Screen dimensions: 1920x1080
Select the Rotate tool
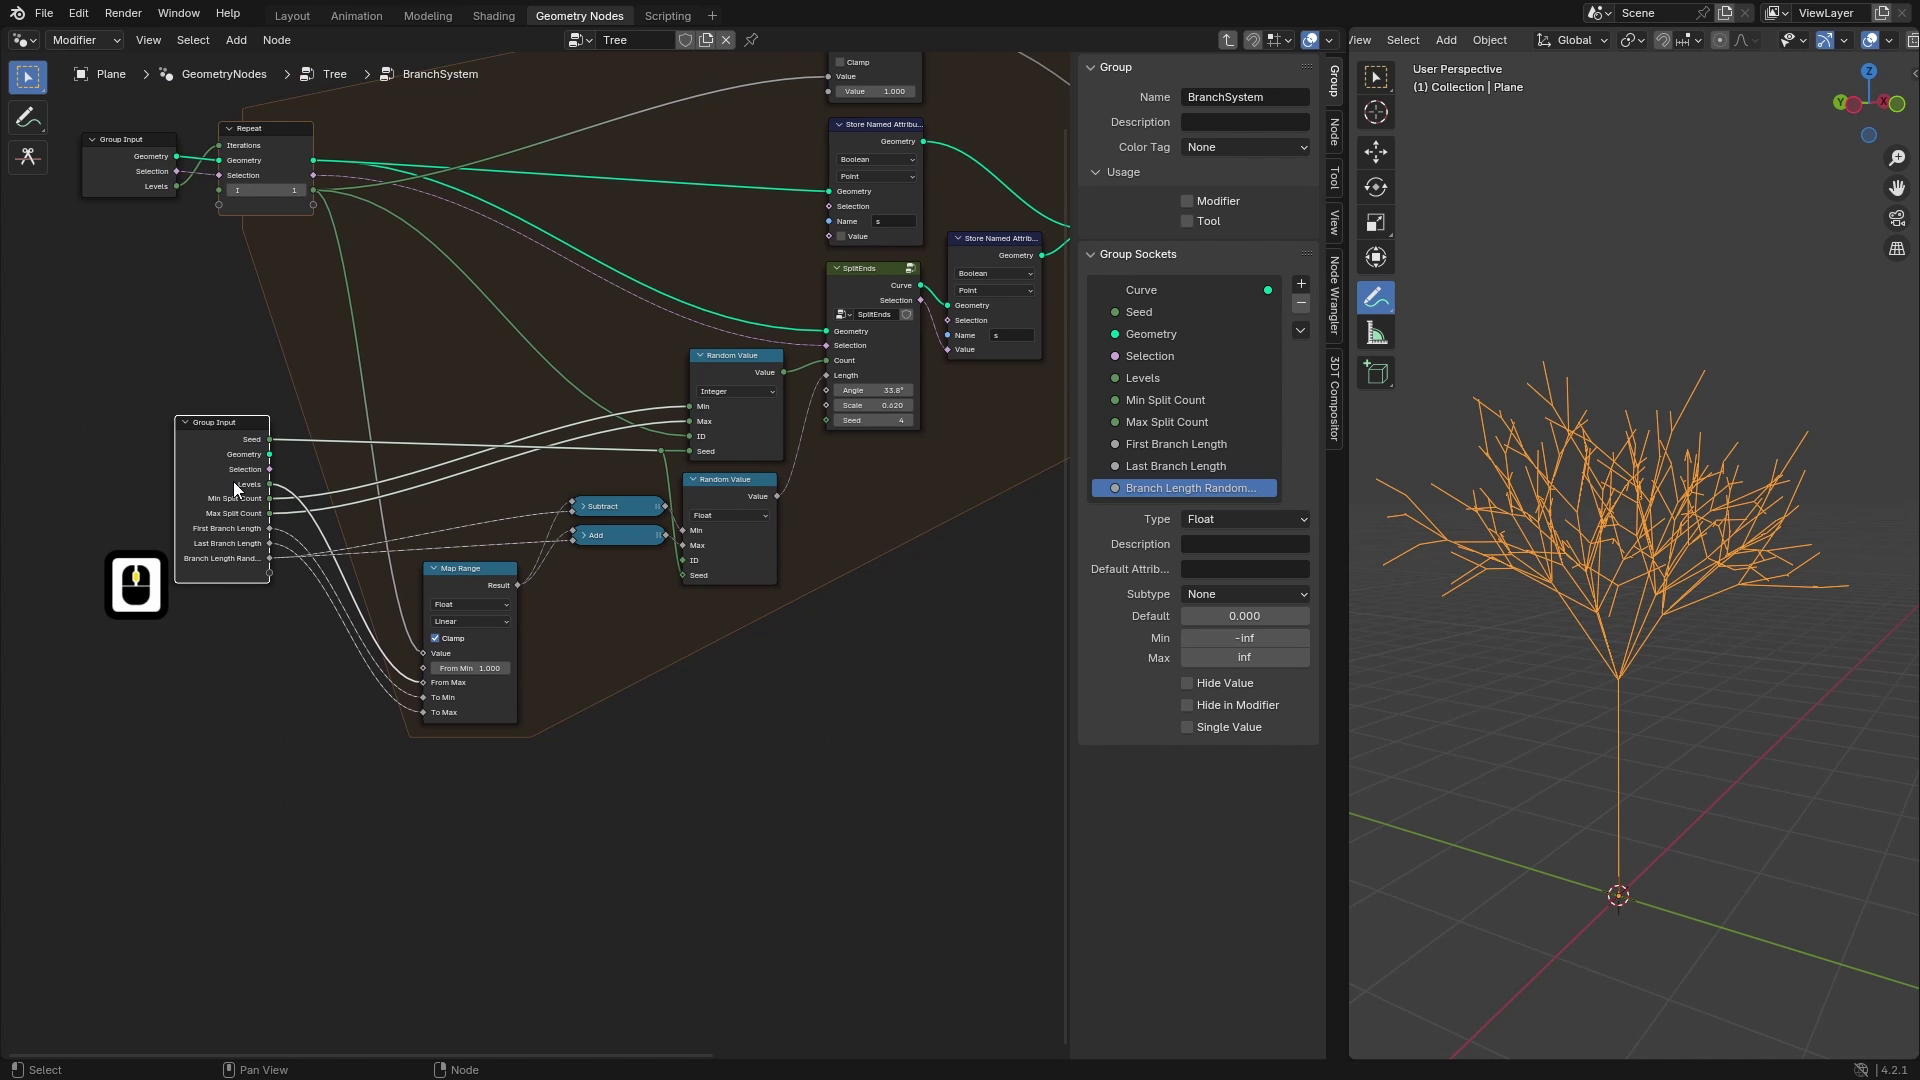(1376, 186)
